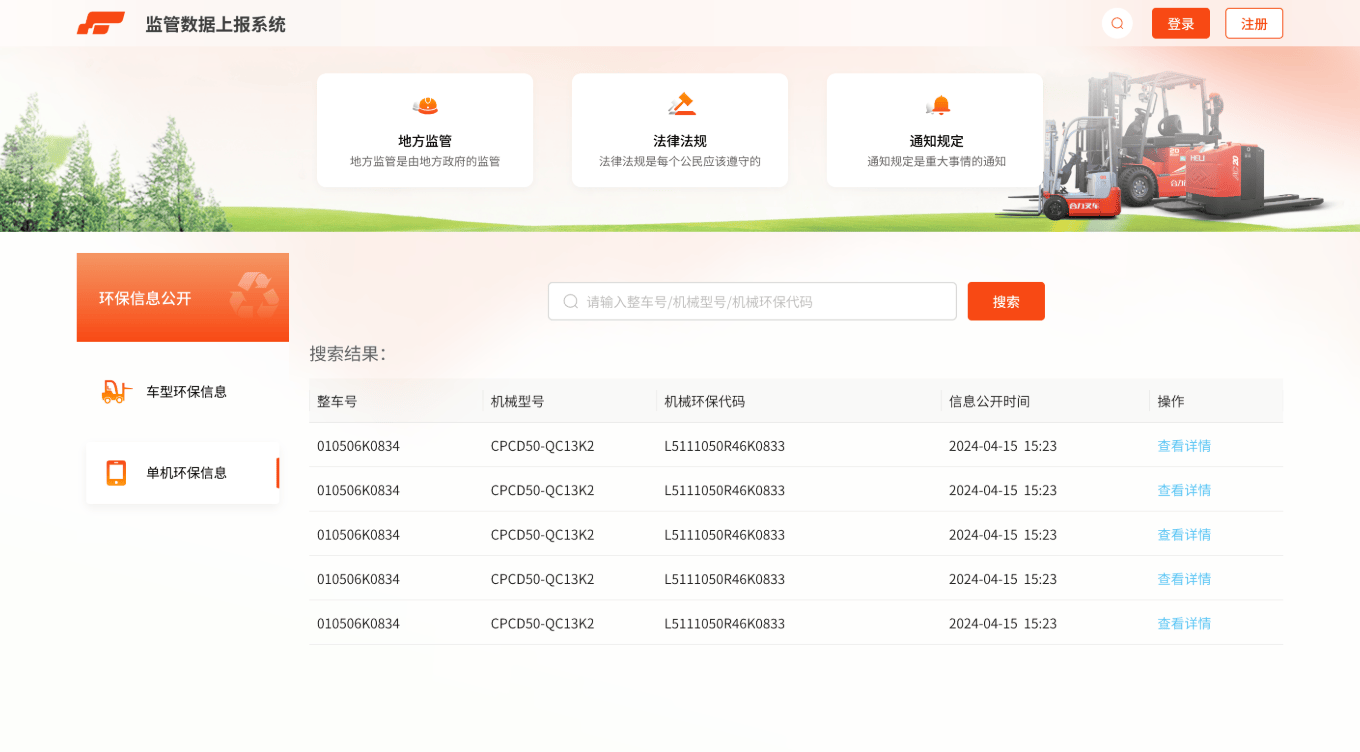Click the 环保信息公开 sidebar header

coord(183,297)
